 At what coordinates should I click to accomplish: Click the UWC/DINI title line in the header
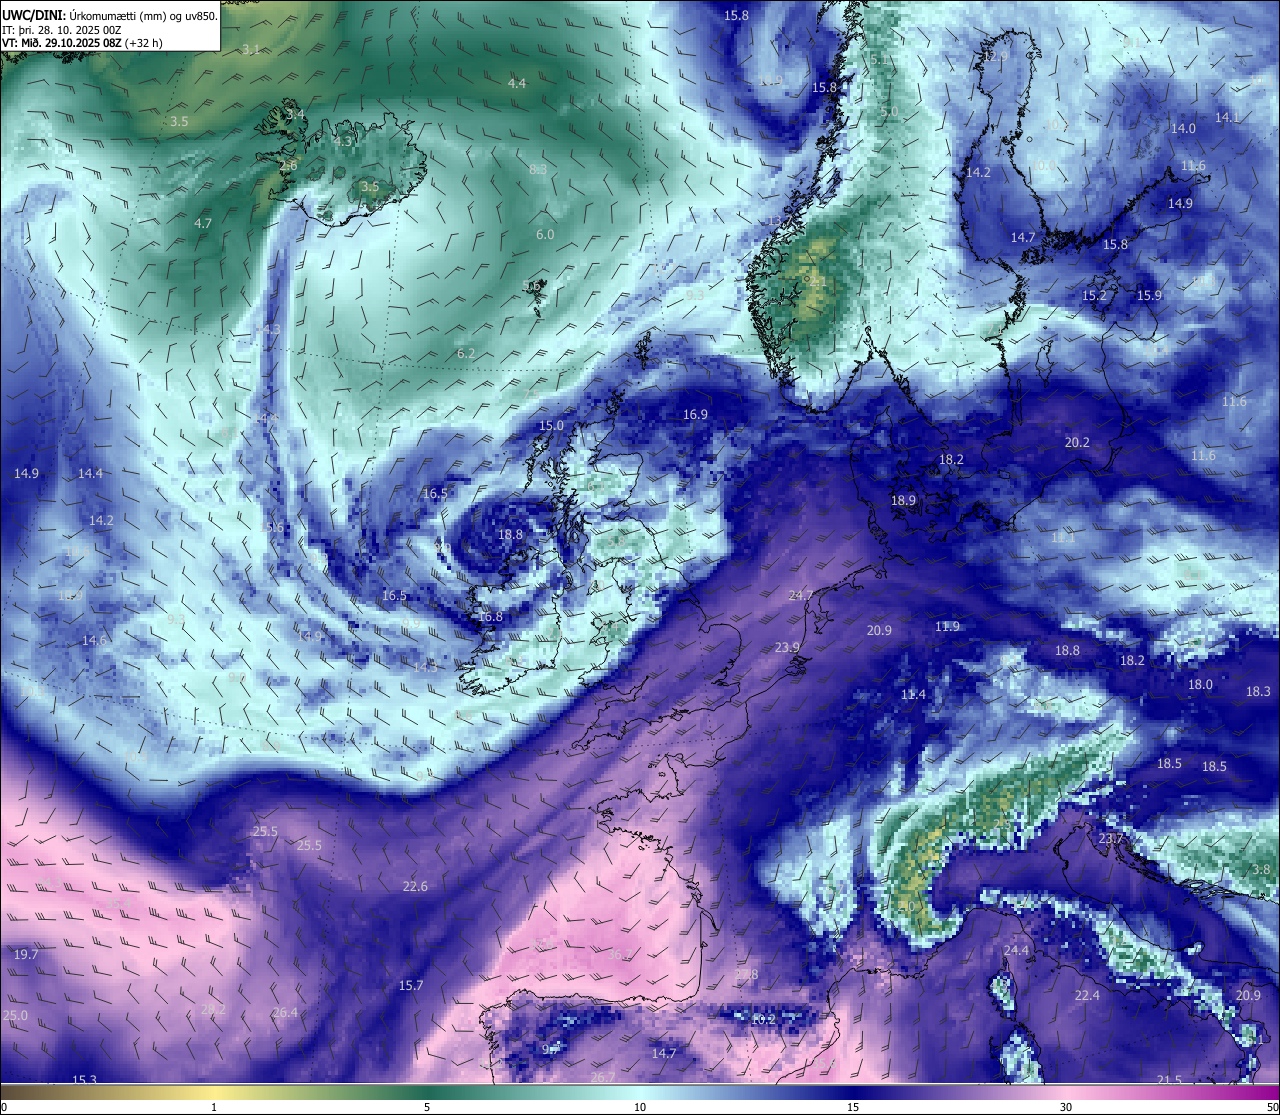(x=110, y=16)
